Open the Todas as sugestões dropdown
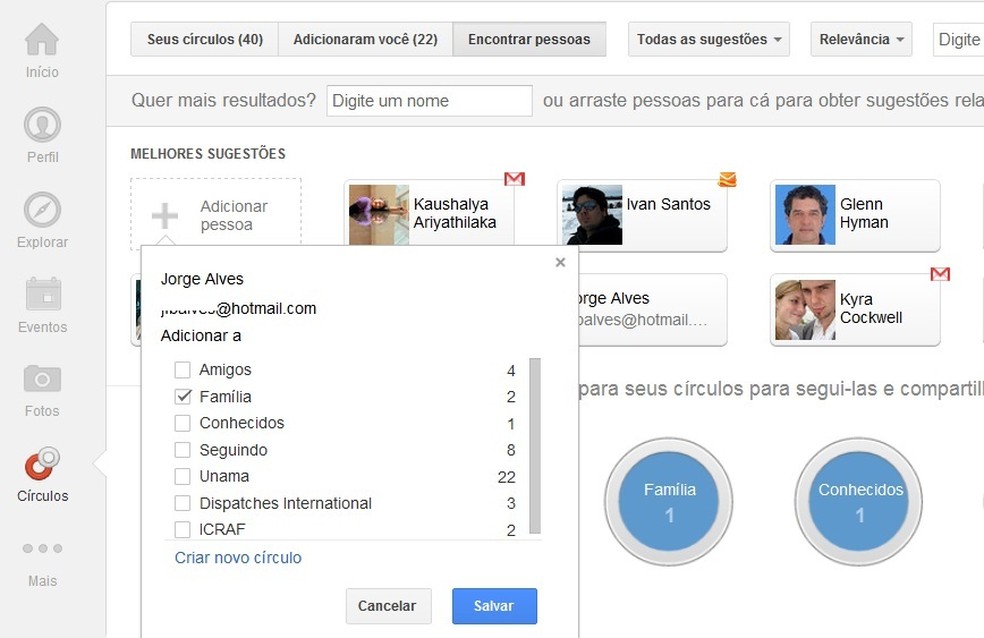 point(708,39)
